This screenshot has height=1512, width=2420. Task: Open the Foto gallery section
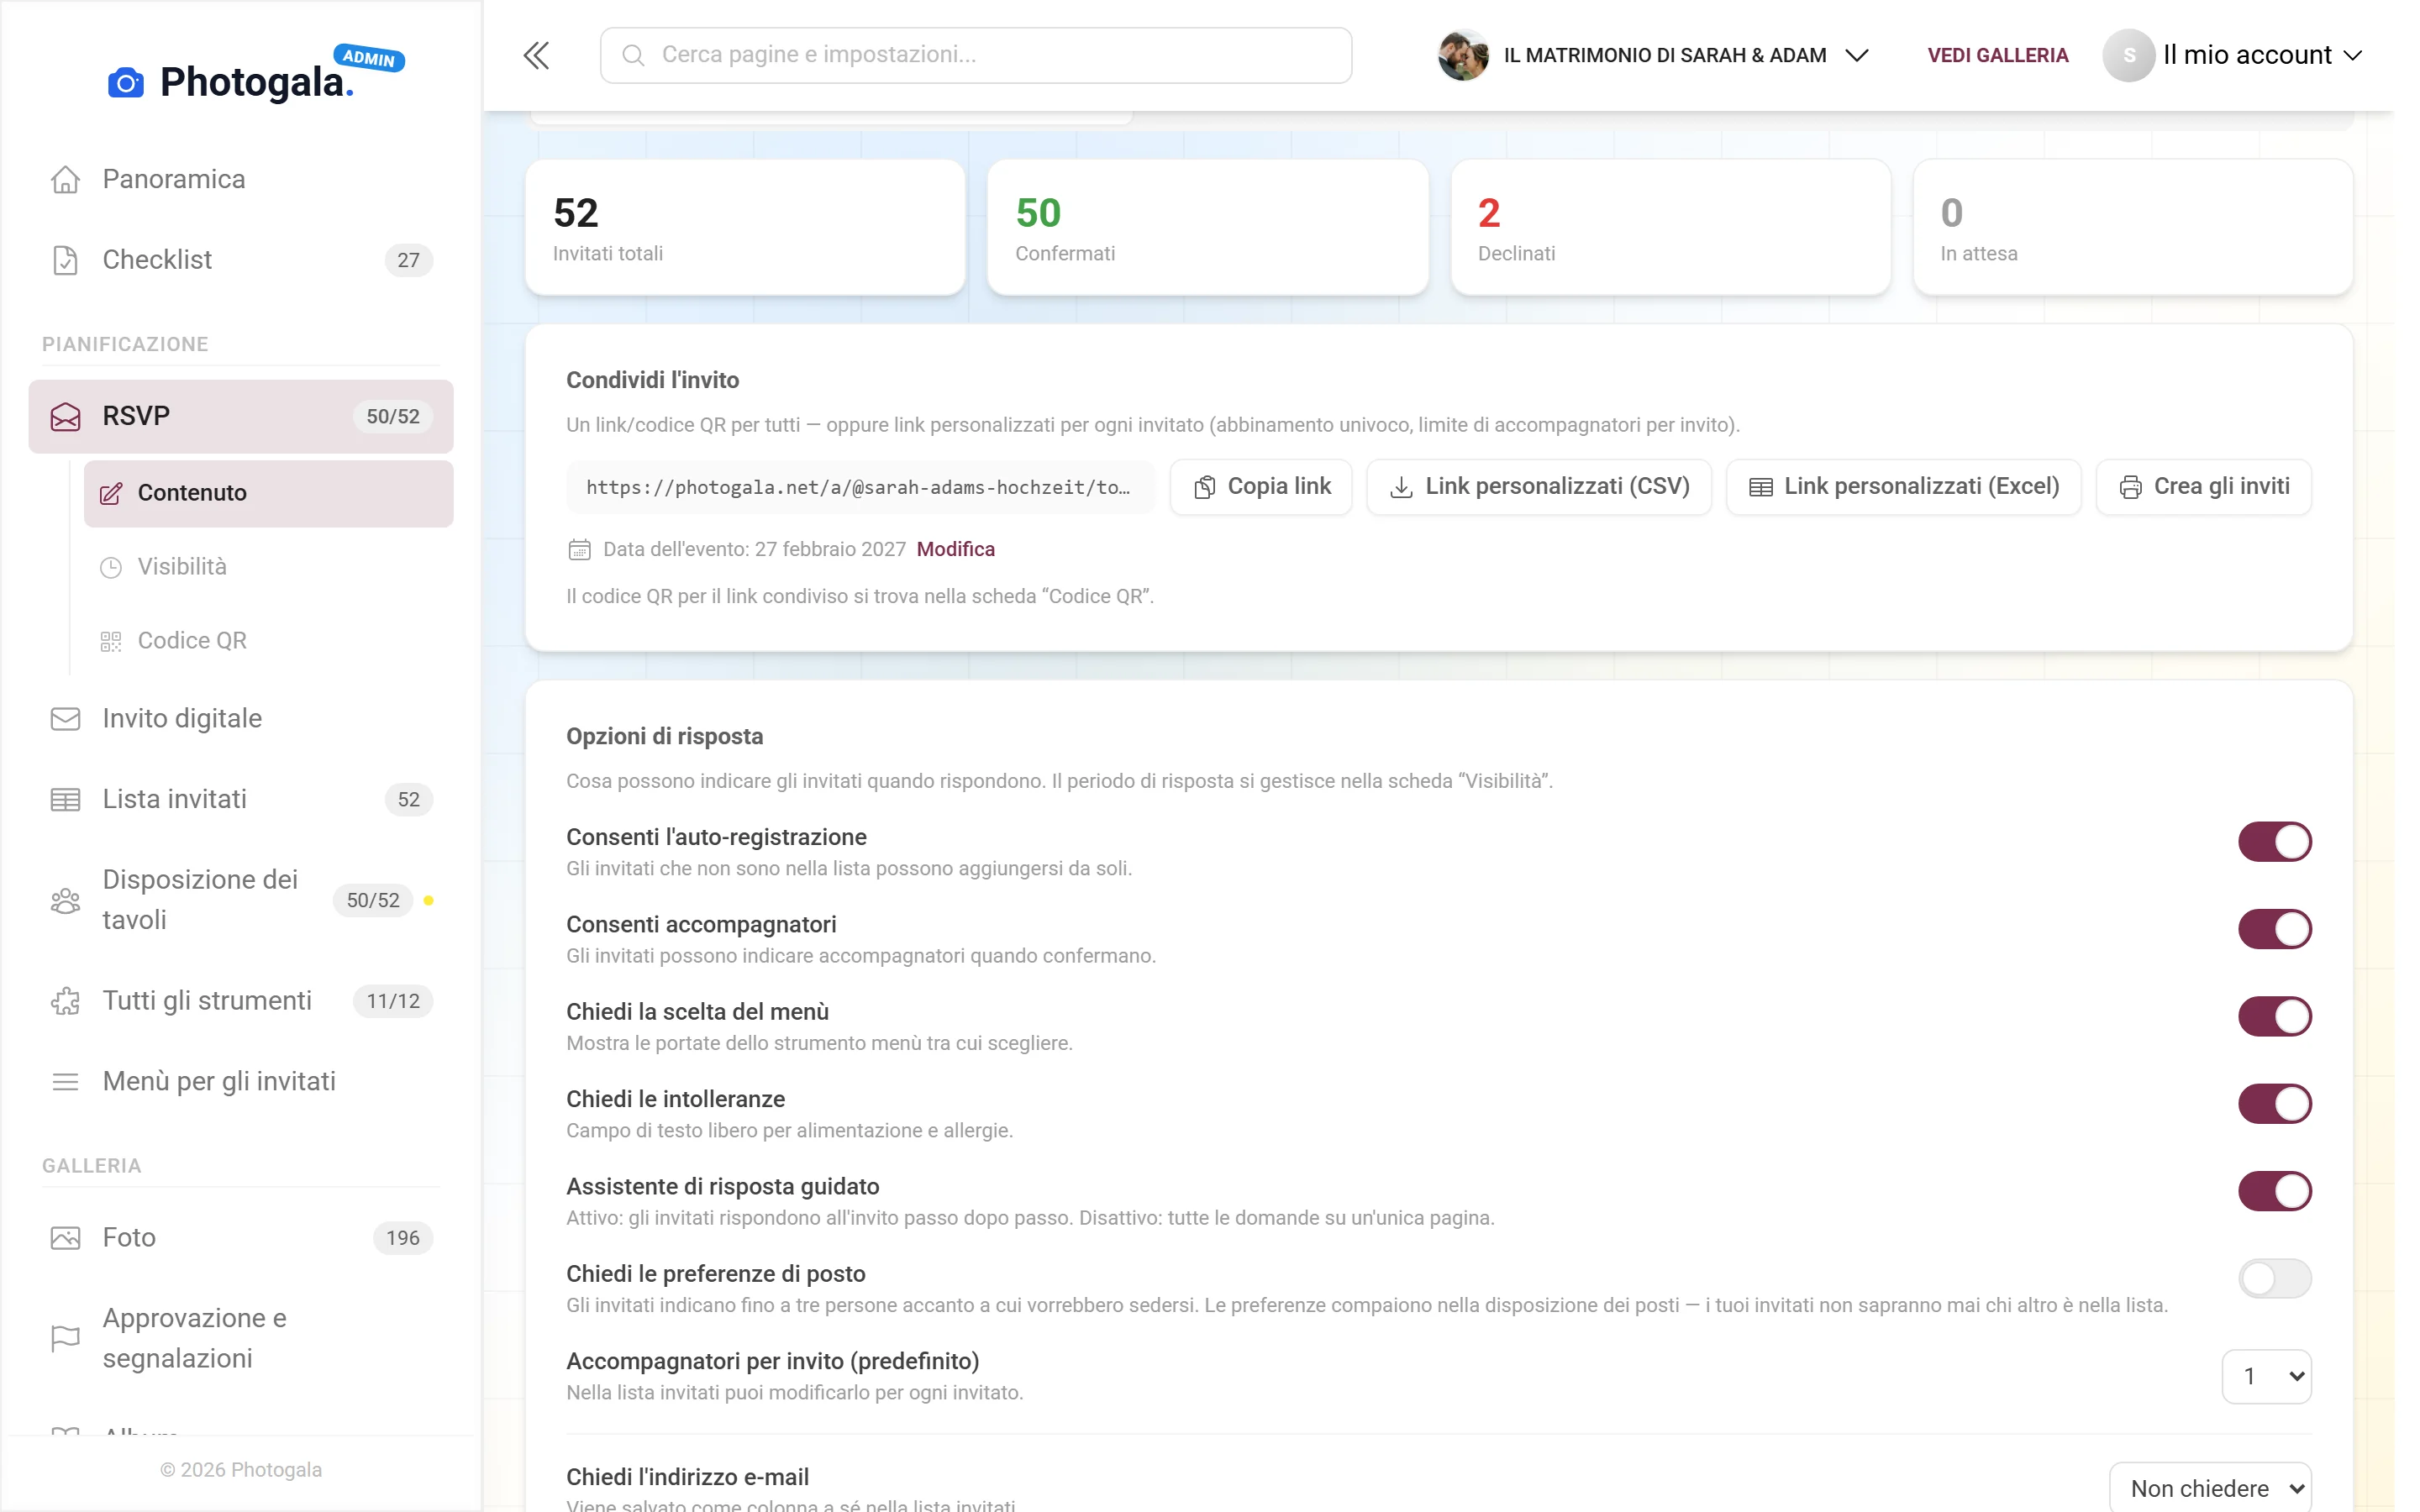[x=241, y=1238]
